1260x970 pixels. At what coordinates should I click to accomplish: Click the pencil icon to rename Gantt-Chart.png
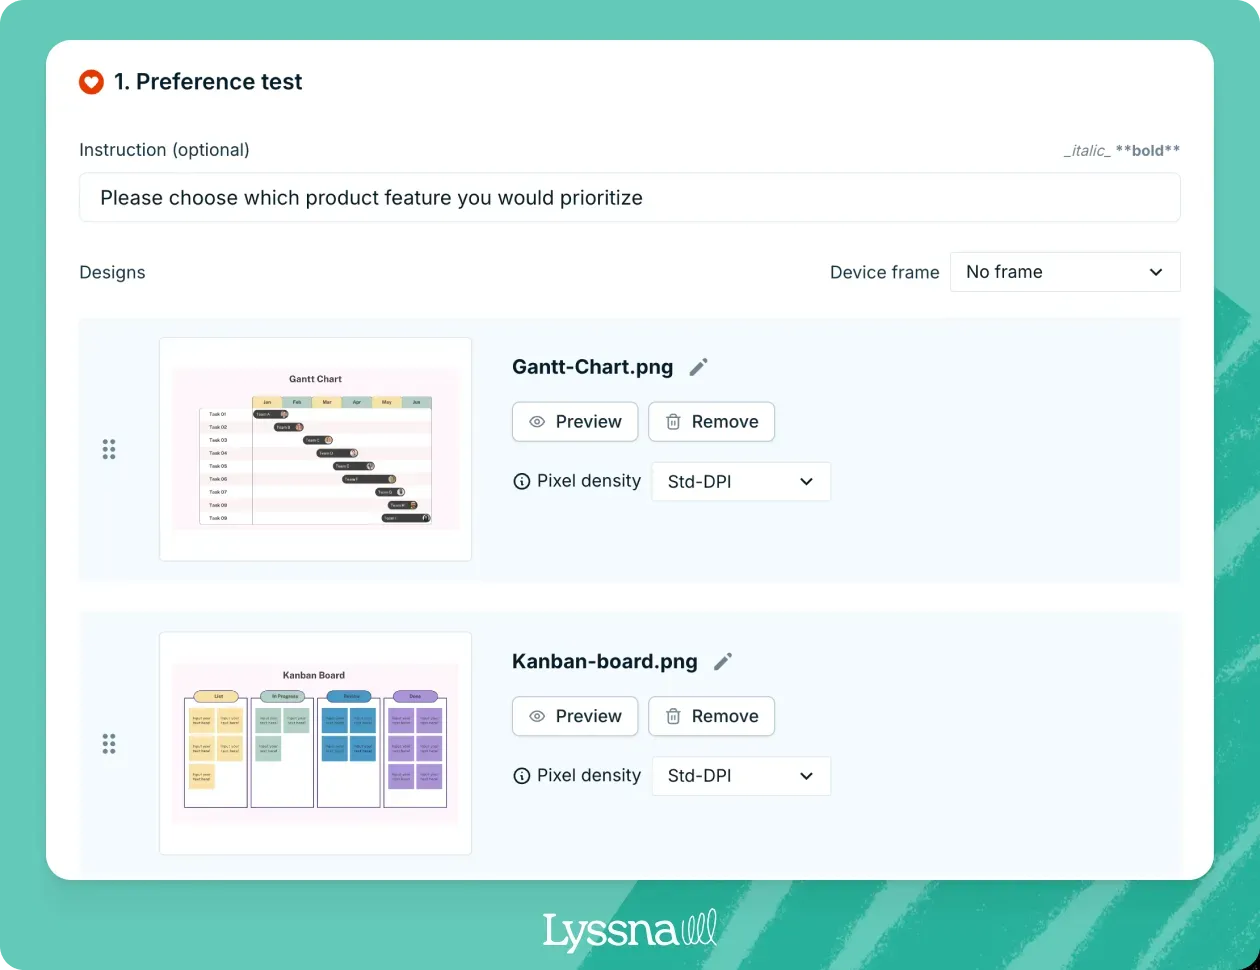[x=697, y=367]
